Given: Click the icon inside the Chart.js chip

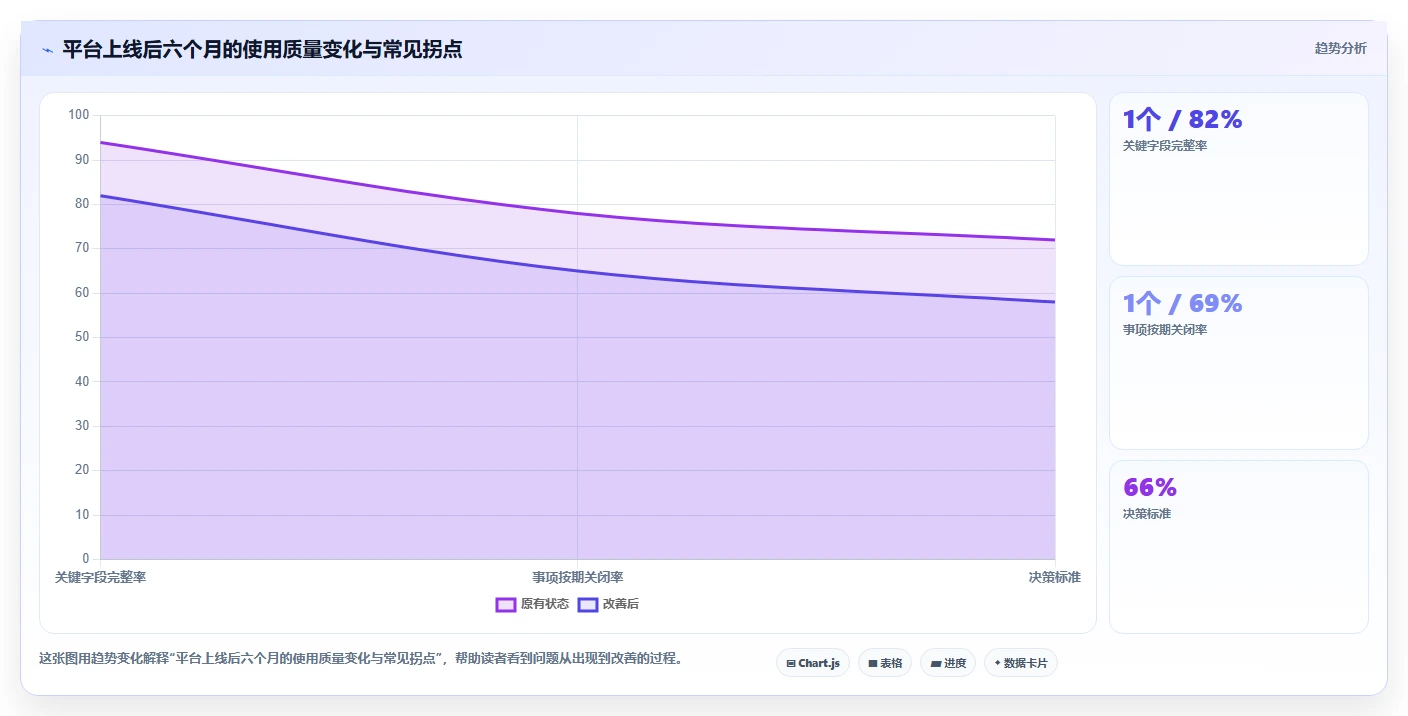Looking at the screenshot, I should (x=791, y=663).
